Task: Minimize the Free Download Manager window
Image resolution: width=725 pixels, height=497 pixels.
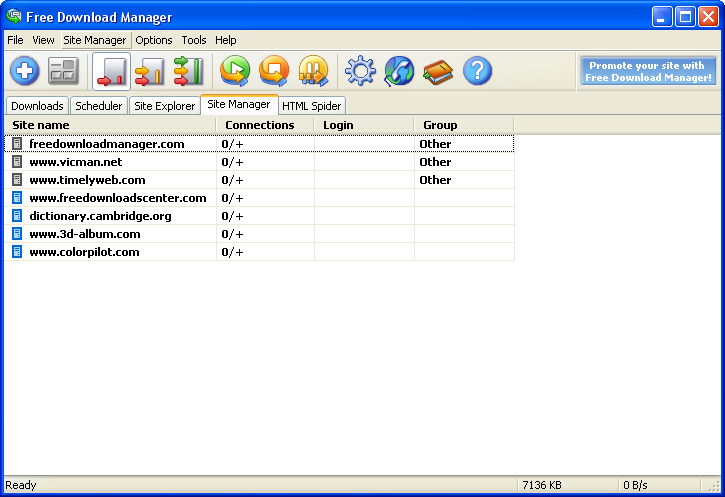Action: click(x=662, y=17)
